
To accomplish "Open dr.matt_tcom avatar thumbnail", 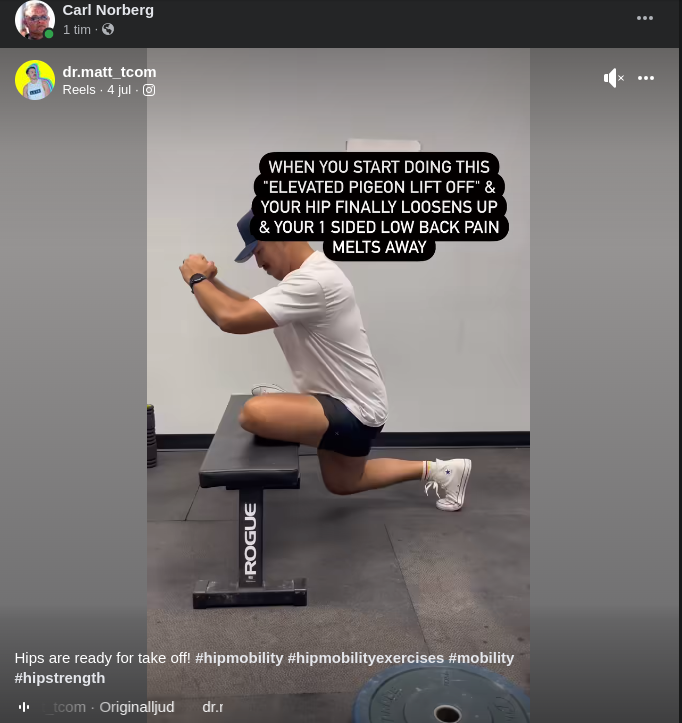I will (35, 80).
